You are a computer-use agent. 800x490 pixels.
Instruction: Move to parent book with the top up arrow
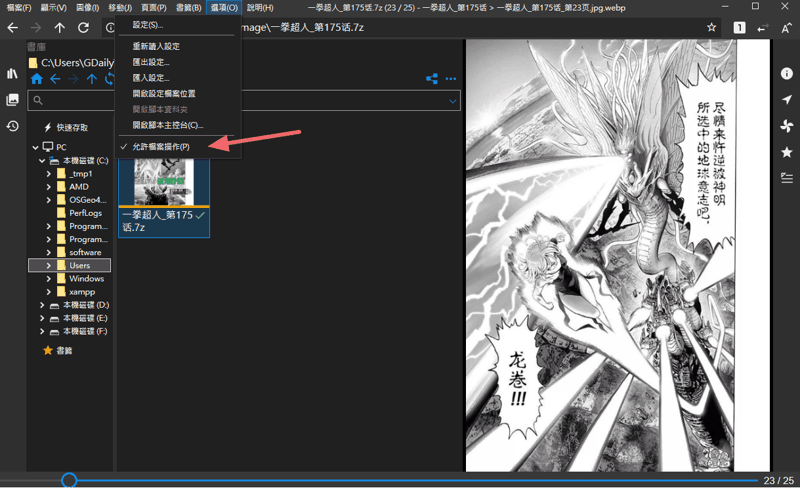click(x=60, y=28)
